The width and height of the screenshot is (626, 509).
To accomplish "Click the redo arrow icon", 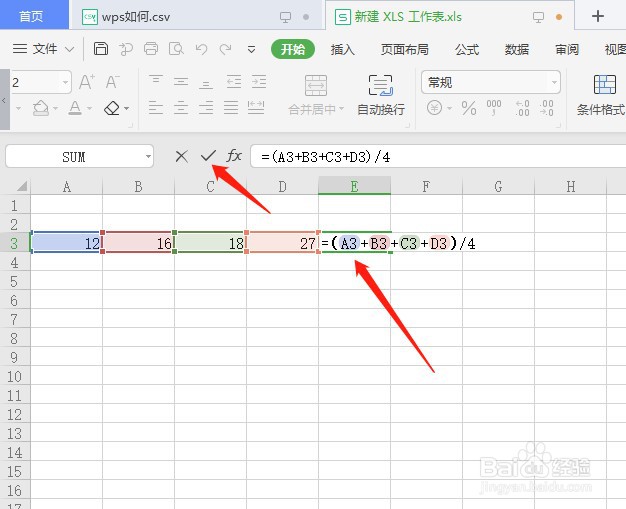I will click(226, 49).
